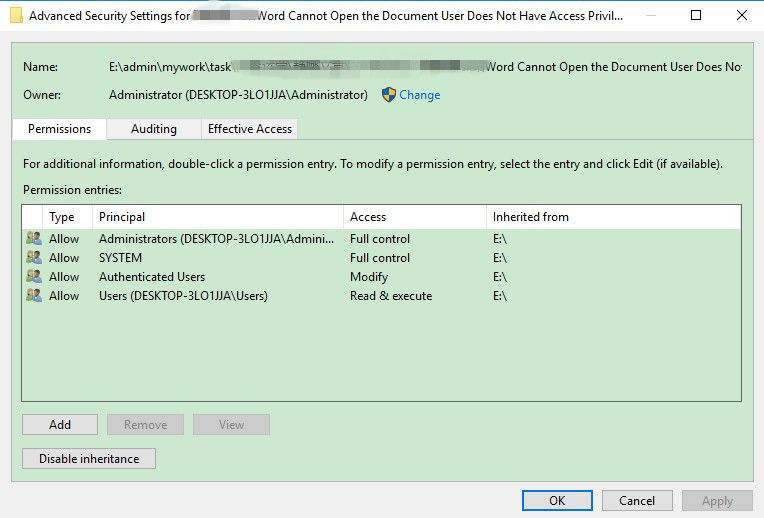Click the folder icon in the title bar
Screen dimensions: 764x518
point(17,15)
